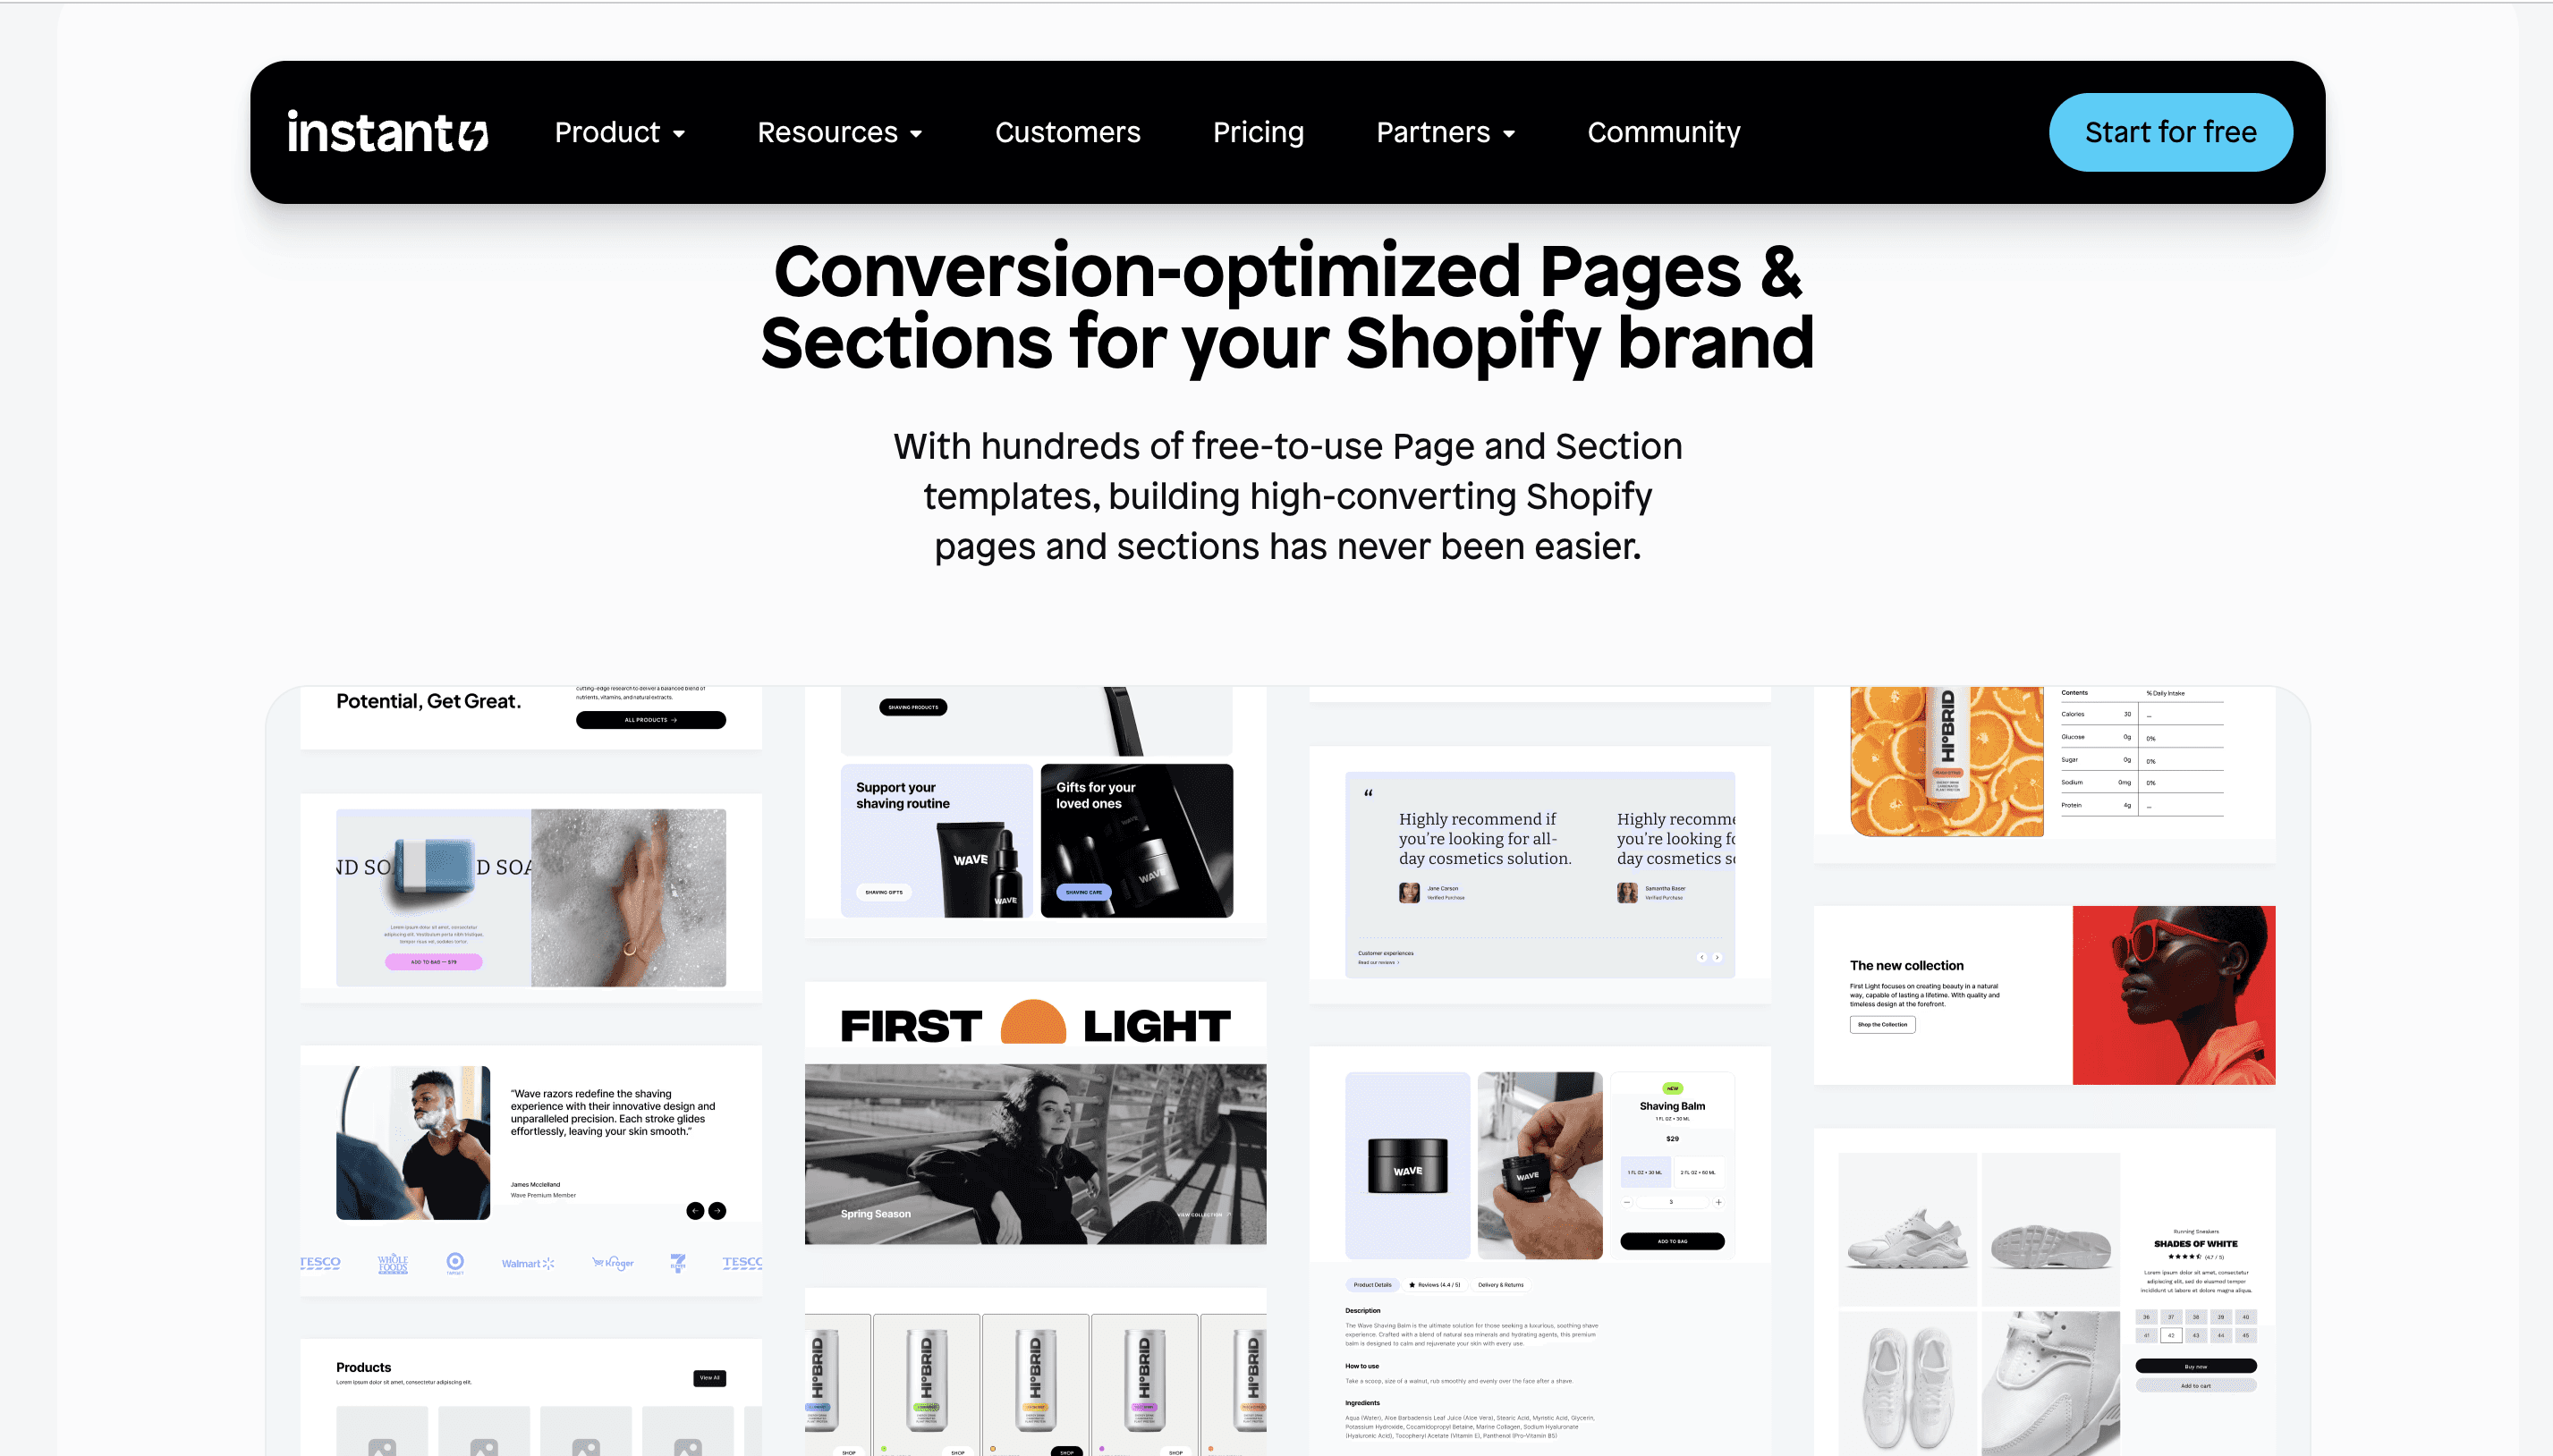
Task: Click Start for free button
Action: pos(2169,131)
